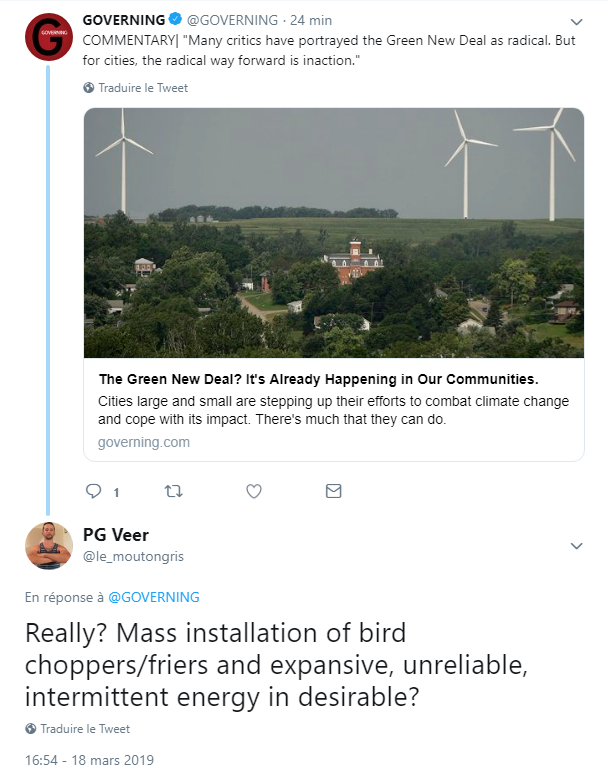Viewport: 609px width, 779px height.
Task: Follow the governing.com domain link
Action: [144, 442]
